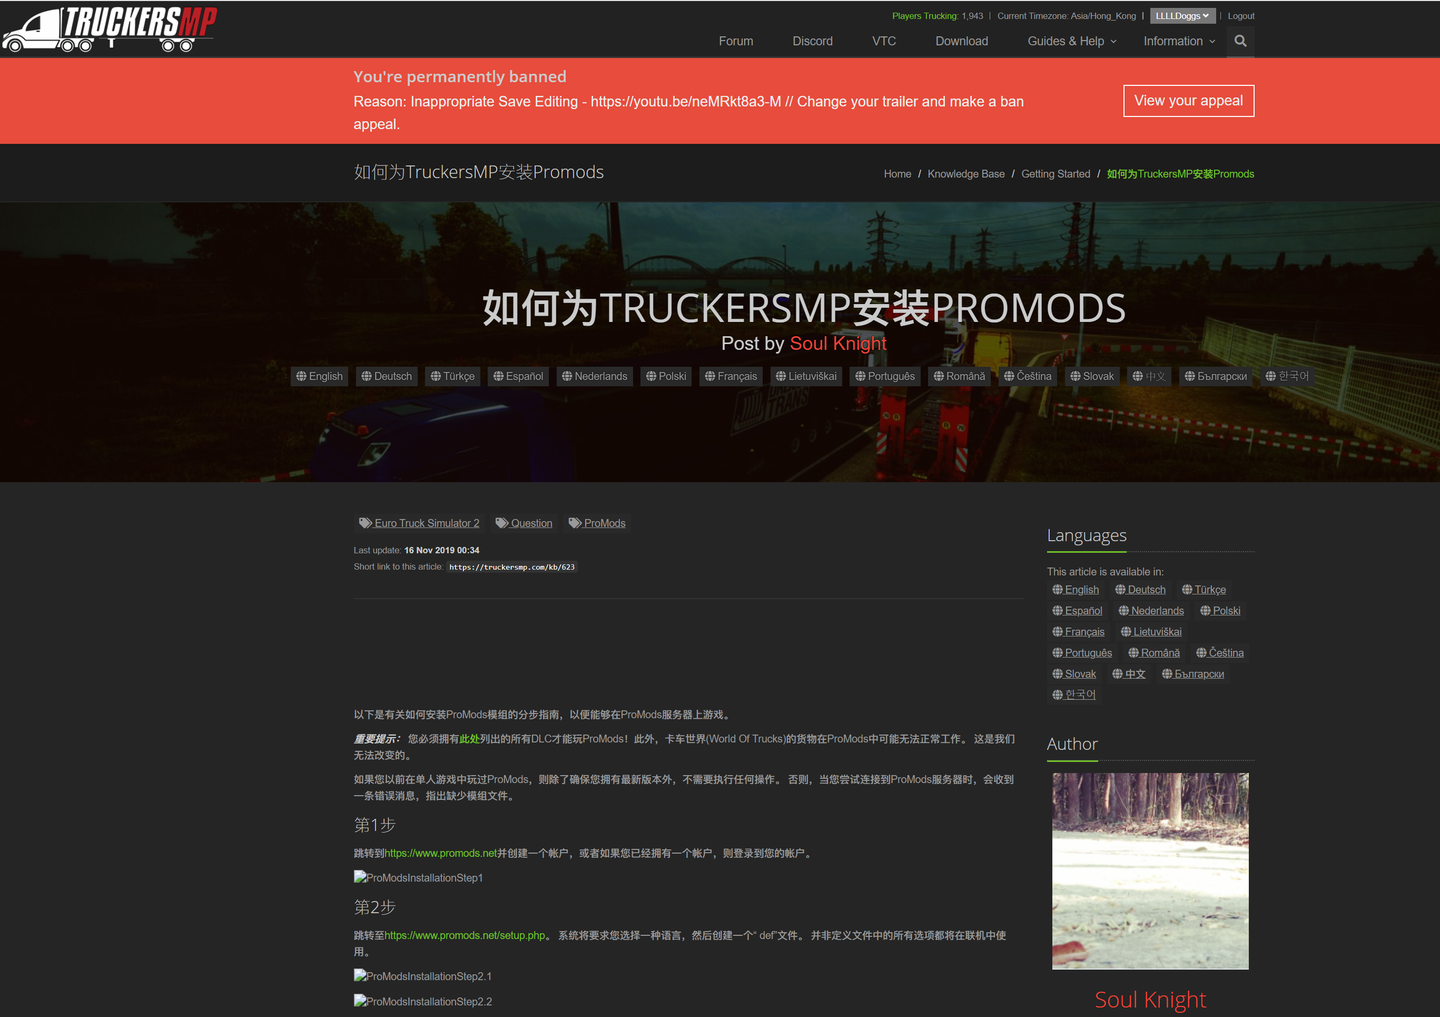Select Čeština in the Languages sidebar
Image resolution: width=1440 pixels, height=1017 pixels.
pos(1220,653)
